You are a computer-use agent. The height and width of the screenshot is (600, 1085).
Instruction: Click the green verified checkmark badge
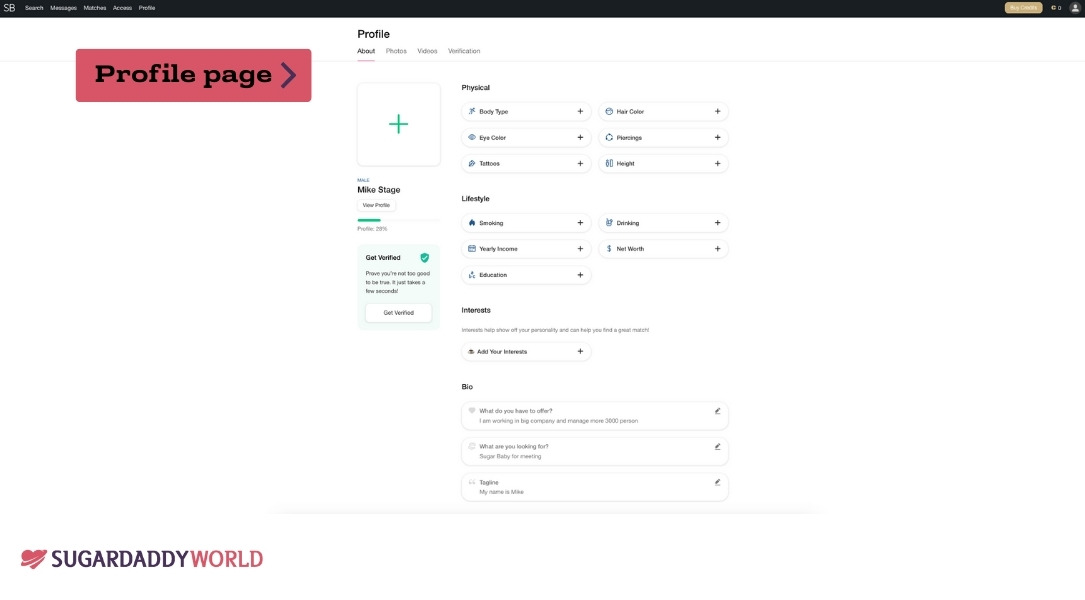pyautogui.click(x=424, y=257)
